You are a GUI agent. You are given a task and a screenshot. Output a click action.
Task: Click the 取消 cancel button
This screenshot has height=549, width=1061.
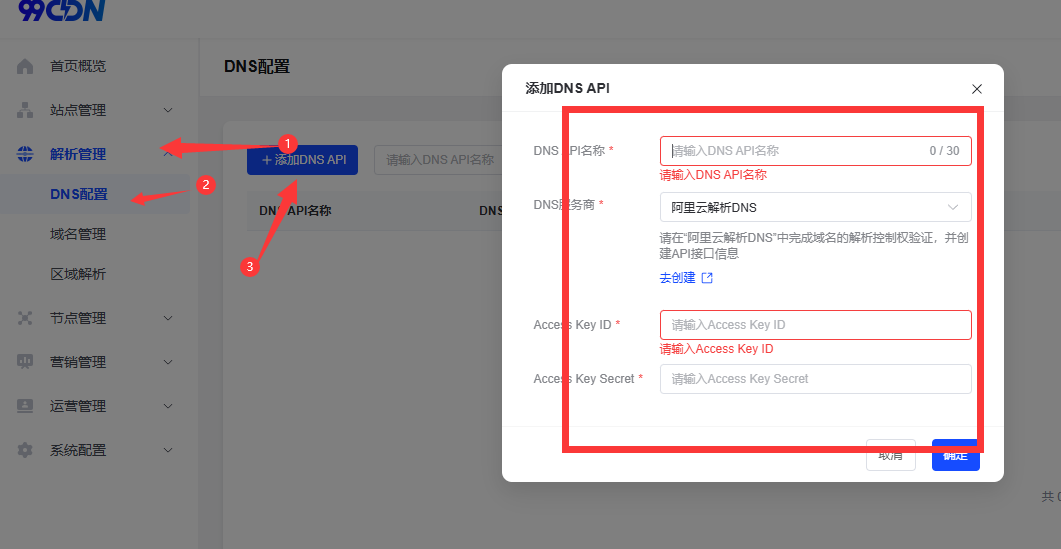click(890, 455)
